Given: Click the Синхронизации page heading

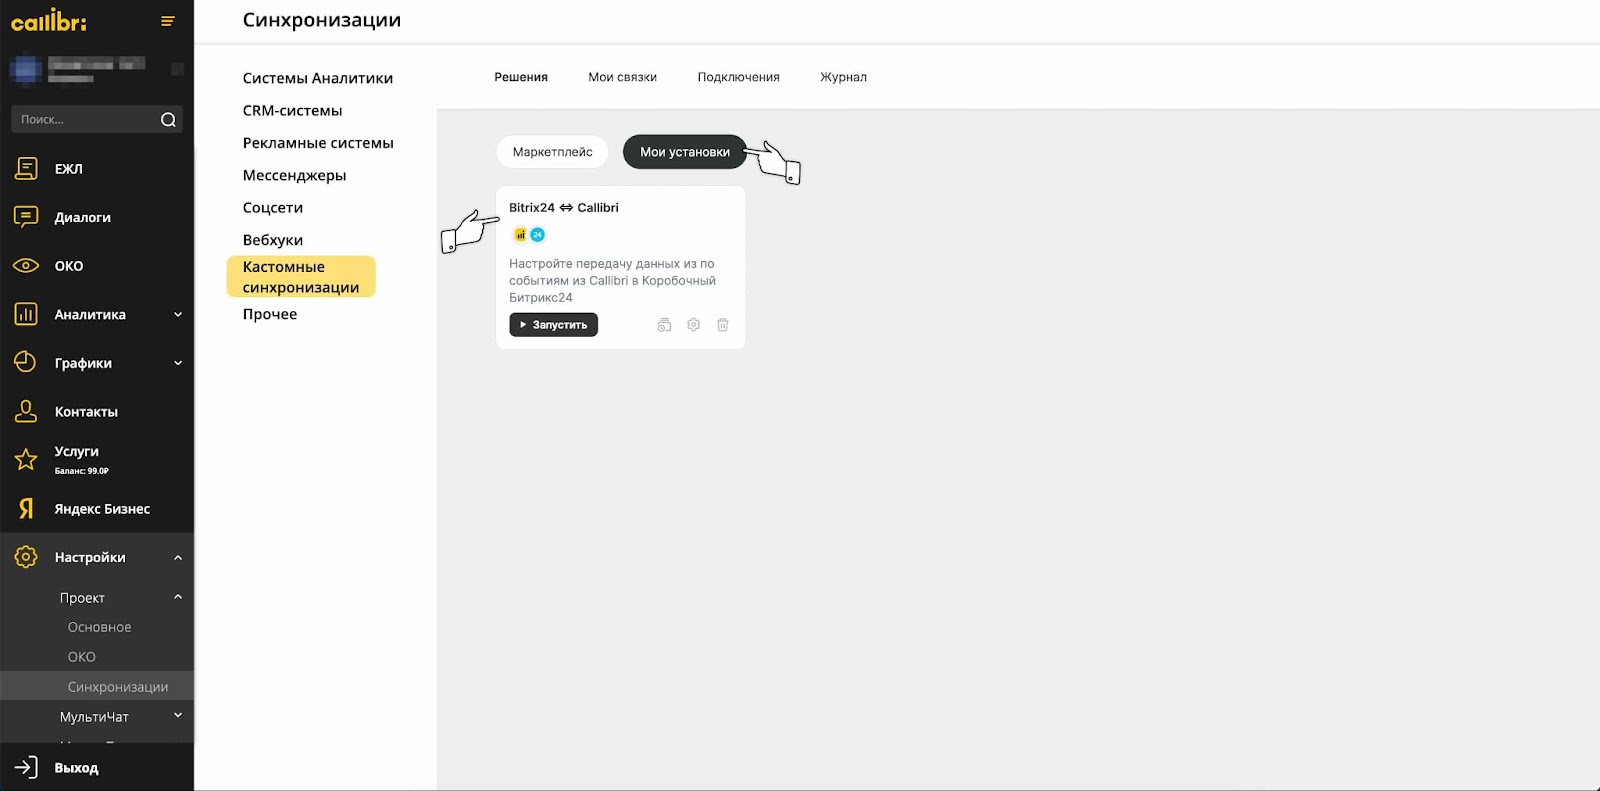Looking at the screenshot, I should (321, 20).
